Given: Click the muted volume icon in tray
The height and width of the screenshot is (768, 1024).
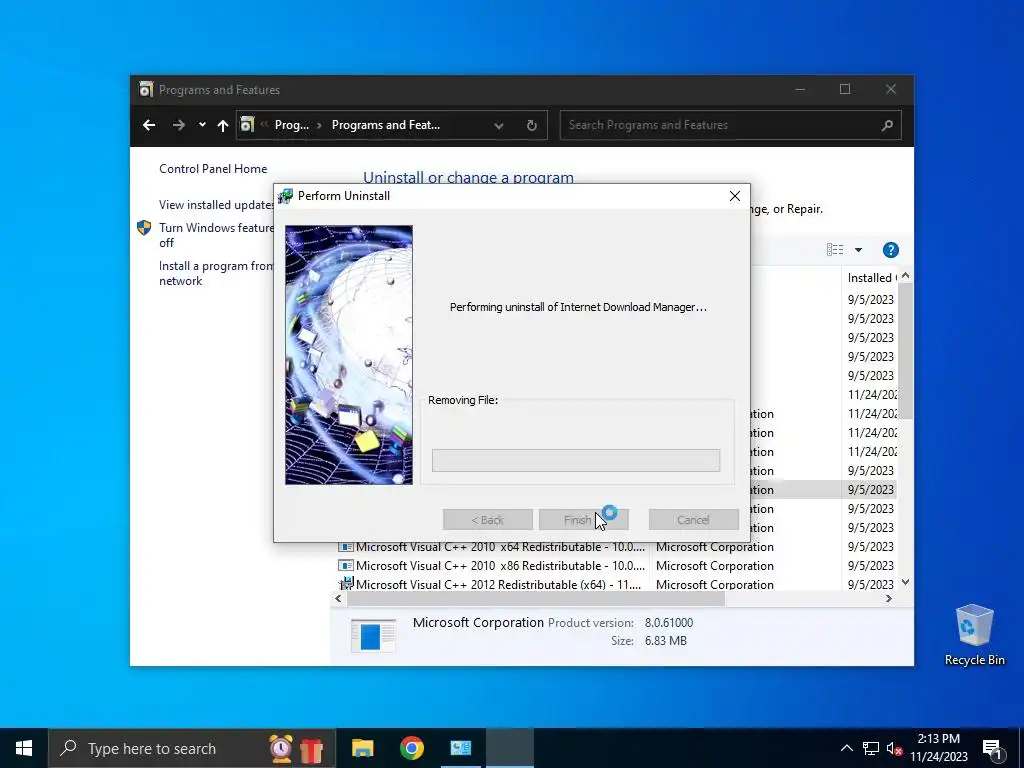Looking at the screenshot, I should tap(894, 748).
